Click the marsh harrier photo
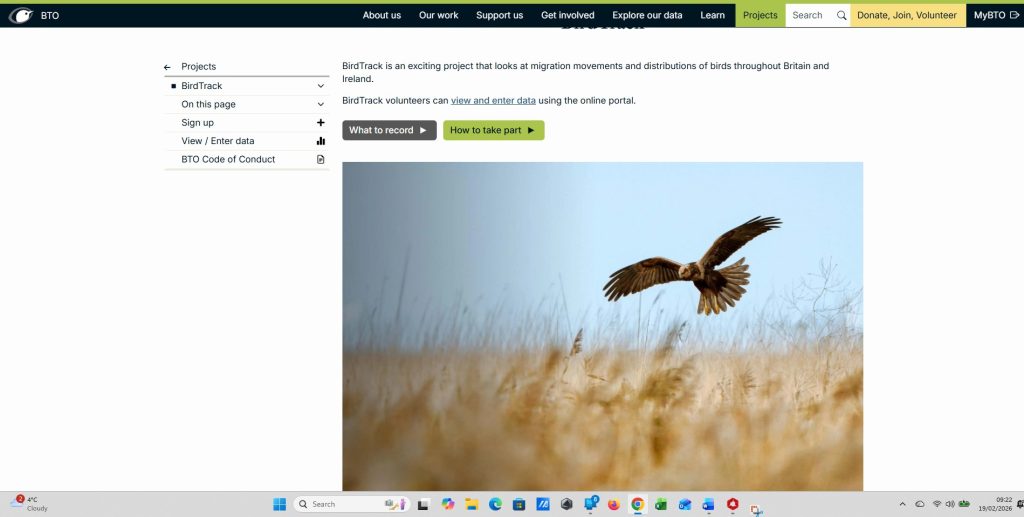The width and height of the screenshot is (1024, 517). pos(602,326)
